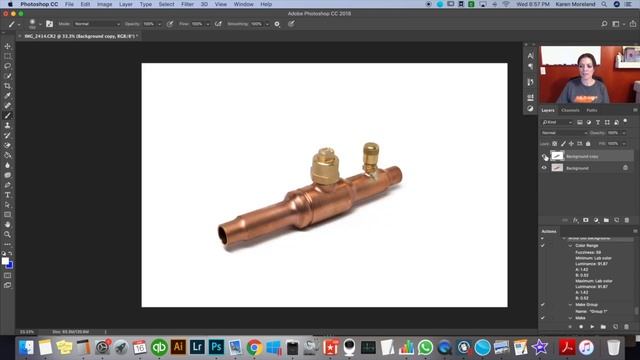Toggle brush settings panel icon
The image size is (640, 360).
(x=49, y=24)
